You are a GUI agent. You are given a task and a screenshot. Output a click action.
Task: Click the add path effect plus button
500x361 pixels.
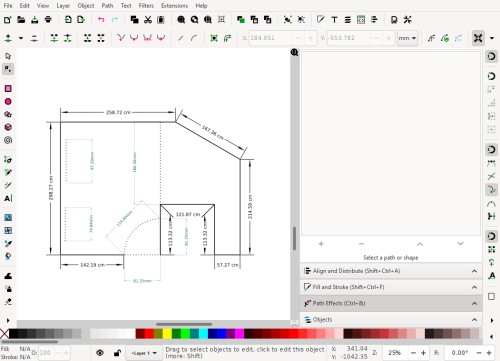[x=321, y=244]
